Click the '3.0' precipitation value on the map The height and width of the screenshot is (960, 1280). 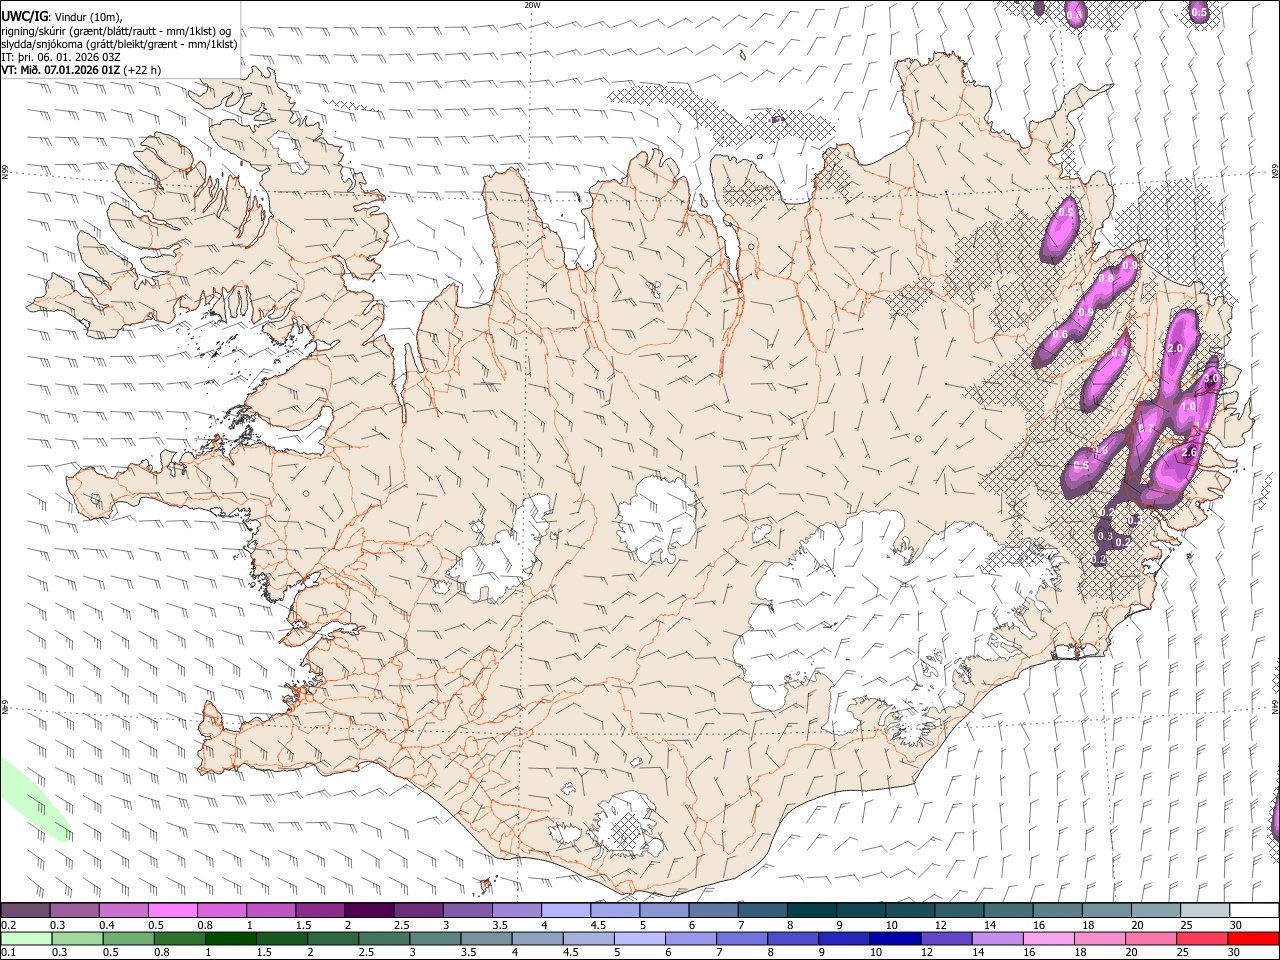[x=1211, y=380]
